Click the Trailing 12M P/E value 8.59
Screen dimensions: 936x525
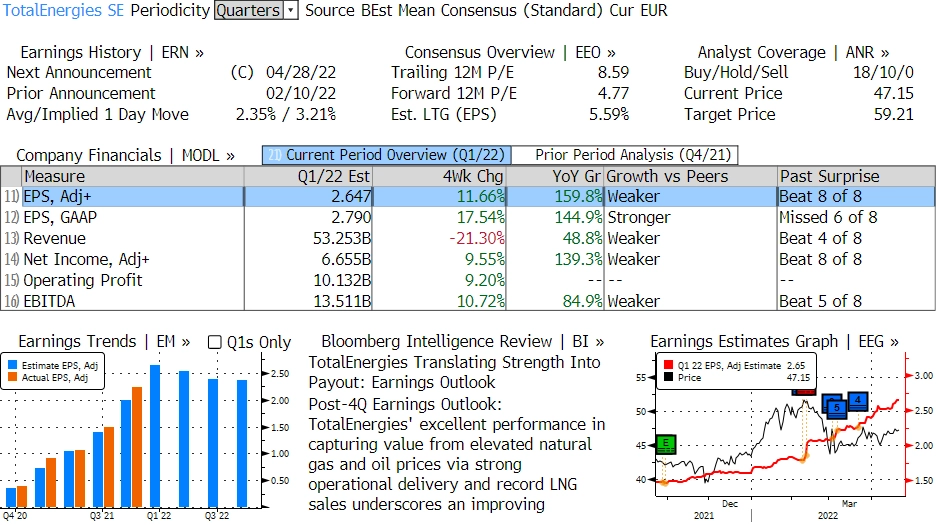[613, 73]
